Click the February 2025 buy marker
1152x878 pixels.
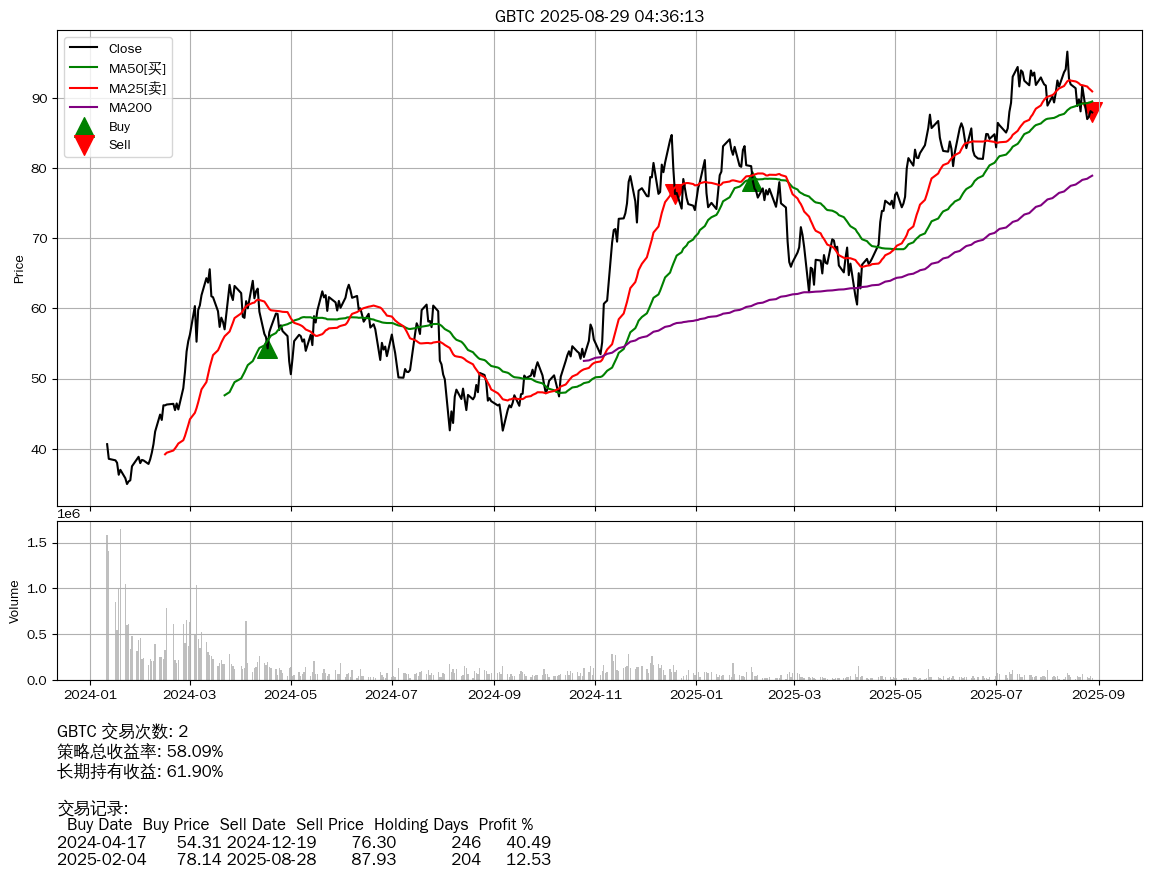pos(751,182)
